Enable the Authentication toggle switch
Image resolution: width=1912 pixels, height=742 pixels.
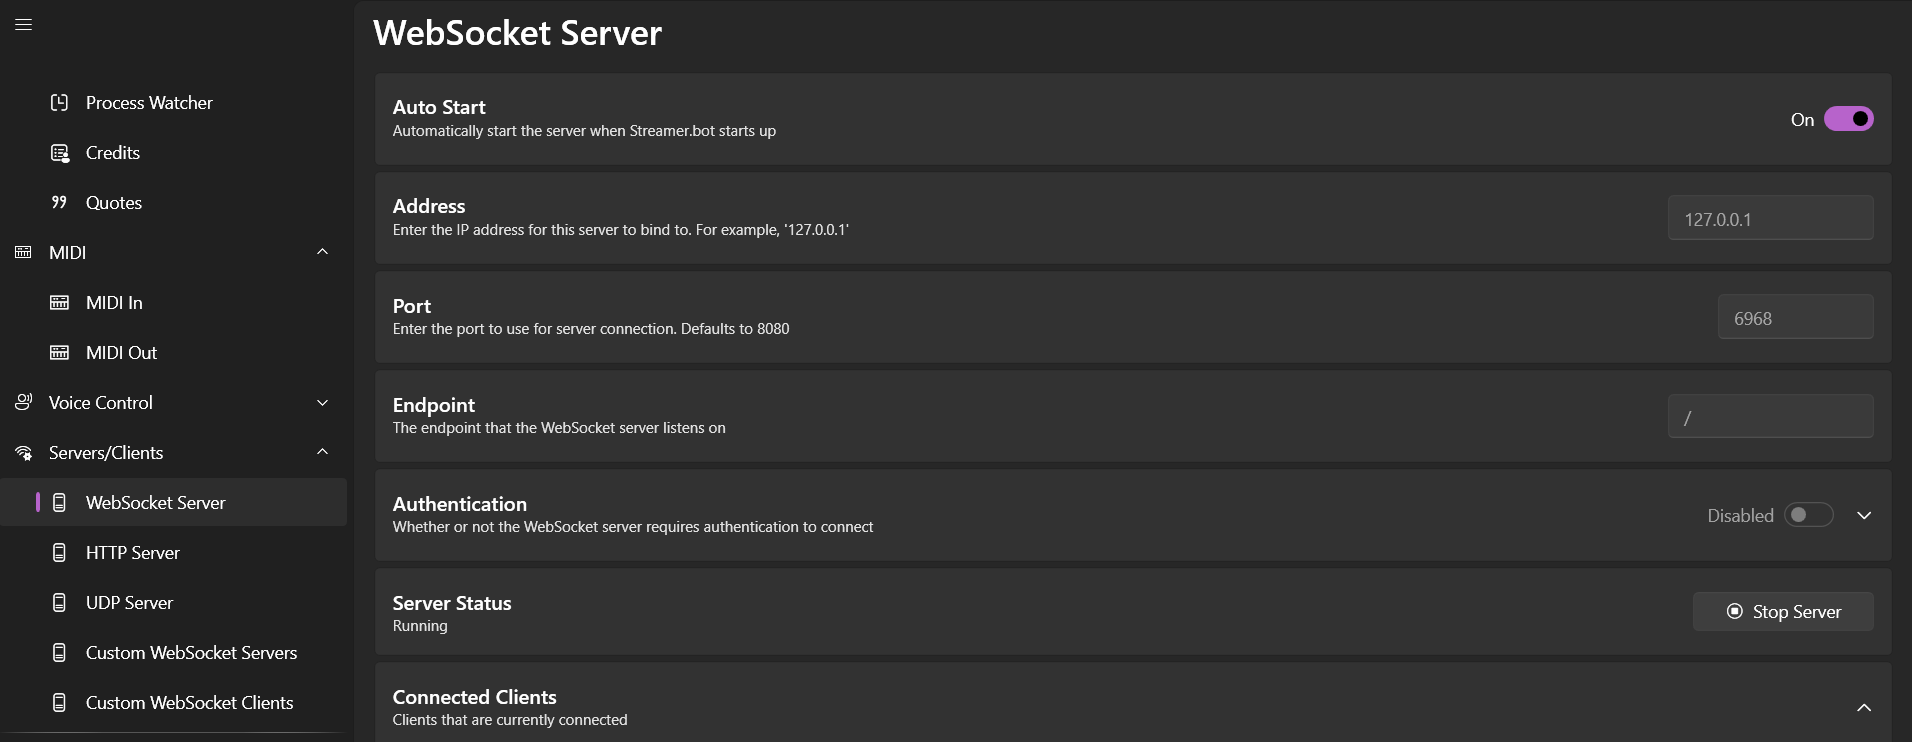tap(1808, 515)
